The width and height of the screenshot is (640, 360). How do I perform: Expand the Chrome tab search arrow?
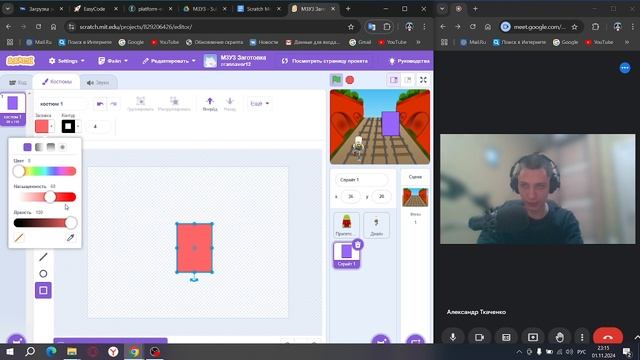point(8,9)
